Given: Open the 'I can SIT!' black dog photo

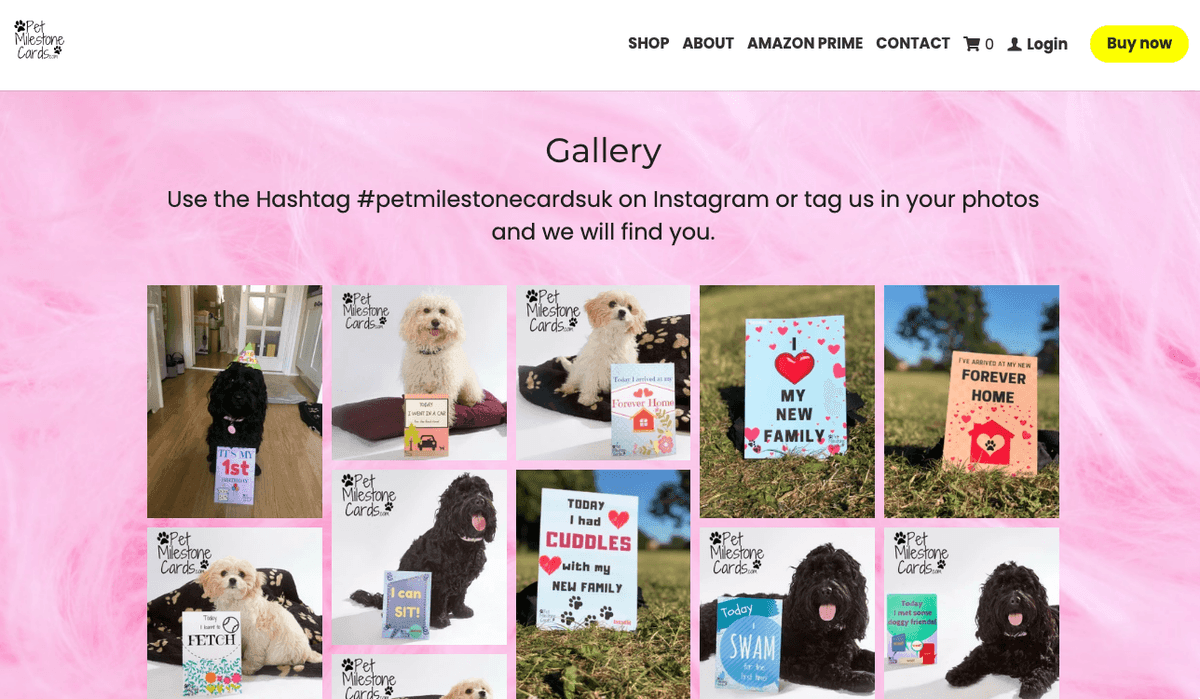Looking at the screenshot, I should click(x=419, y=557).
